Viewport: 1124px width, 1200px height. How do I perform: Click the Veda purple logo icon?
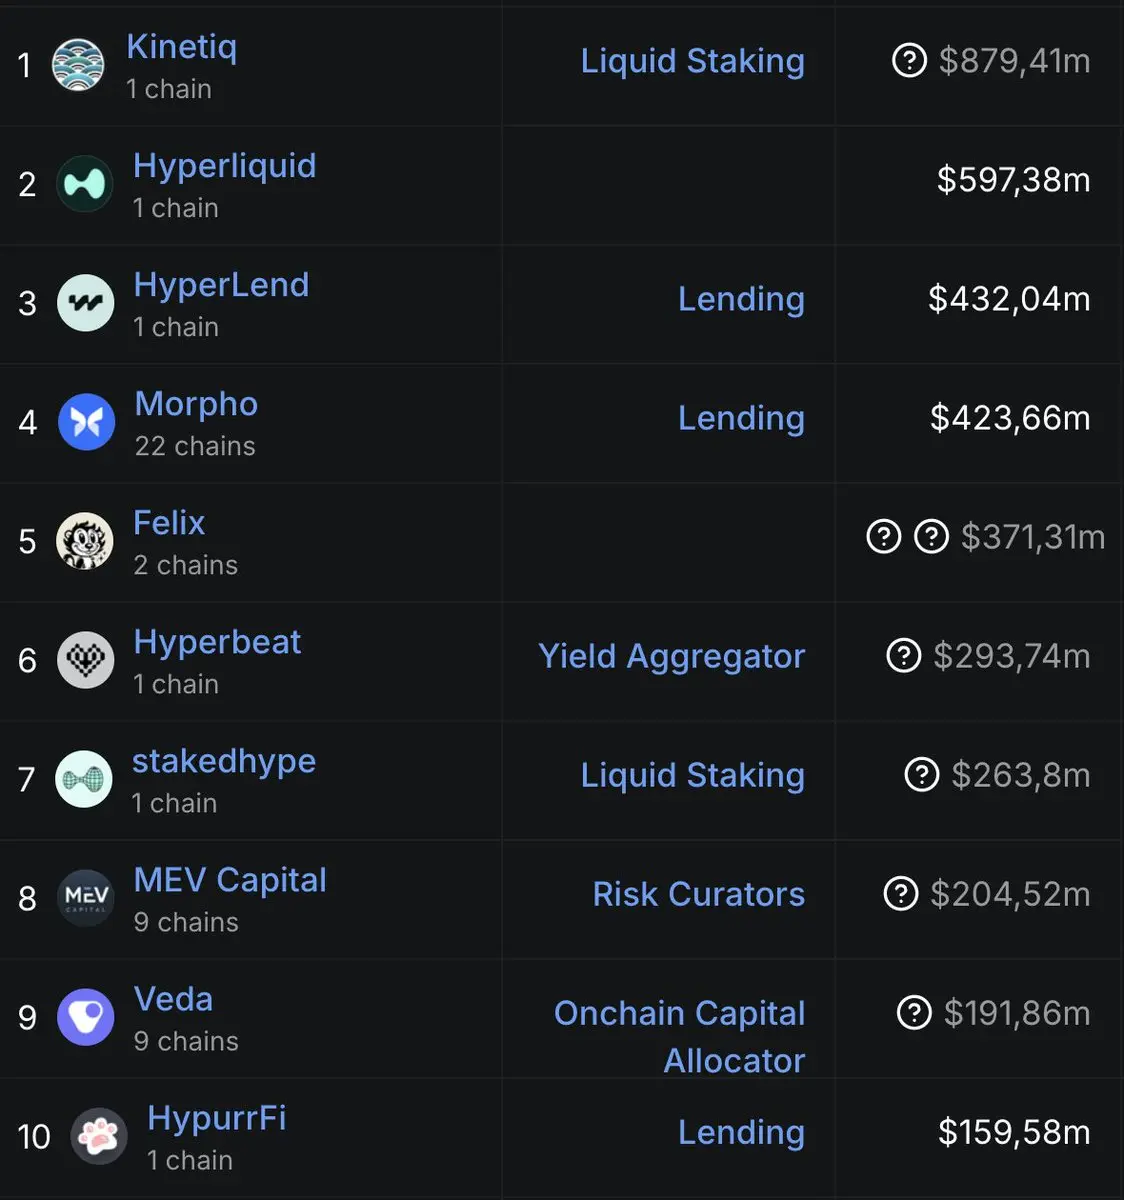tap(86, 1017)
